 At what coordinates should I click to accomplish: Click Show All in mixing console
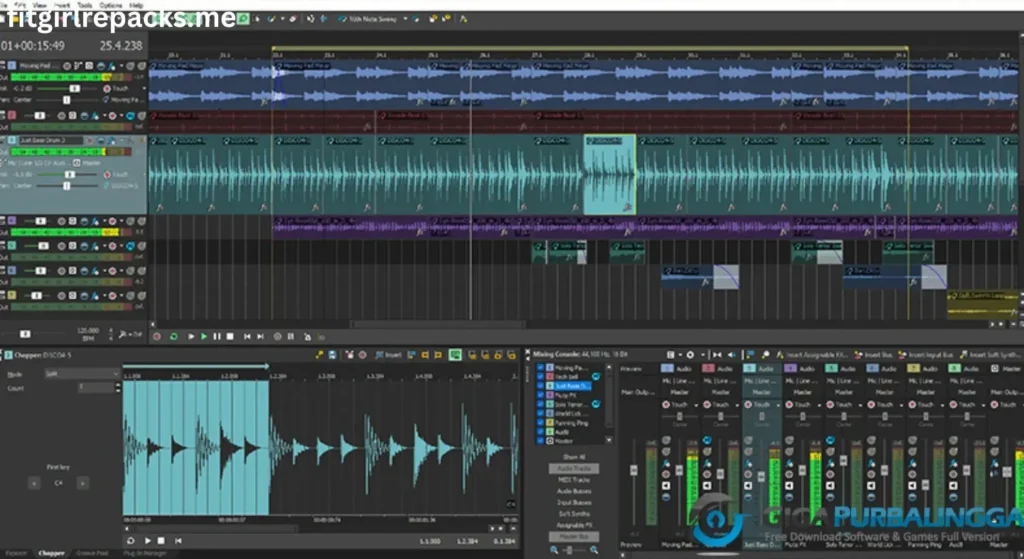coord(574,457)
